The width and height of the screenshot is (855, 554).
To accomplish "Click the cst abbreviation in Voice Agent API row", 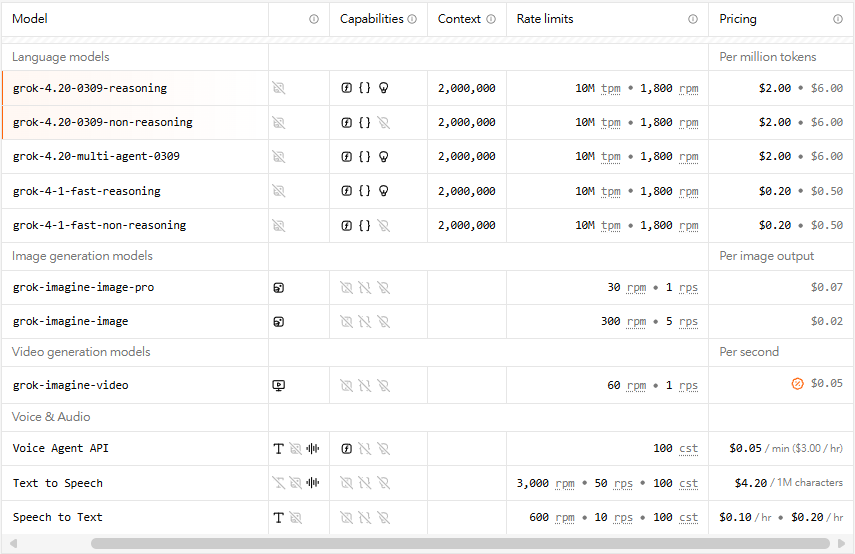I will [x=688, y=449].
